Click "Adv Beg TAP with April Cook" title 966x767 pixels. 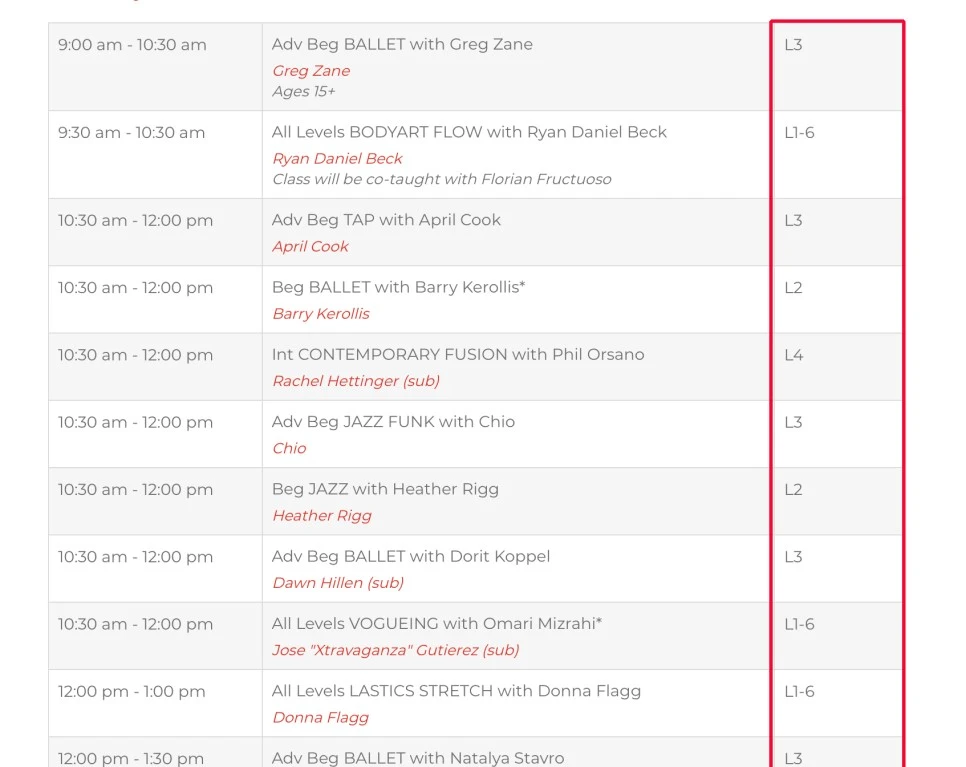[386, 220]
